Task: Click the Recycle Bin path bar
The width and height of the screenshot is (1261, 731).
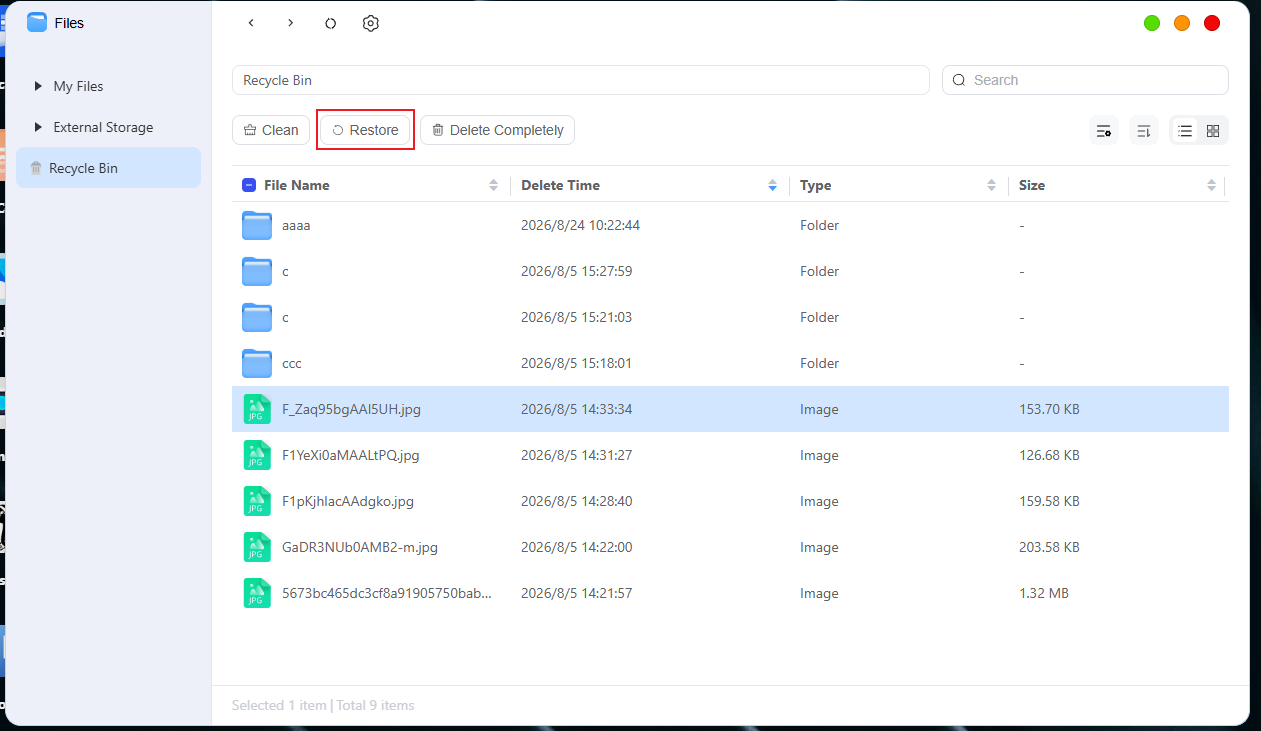Action: coord(581,80)
